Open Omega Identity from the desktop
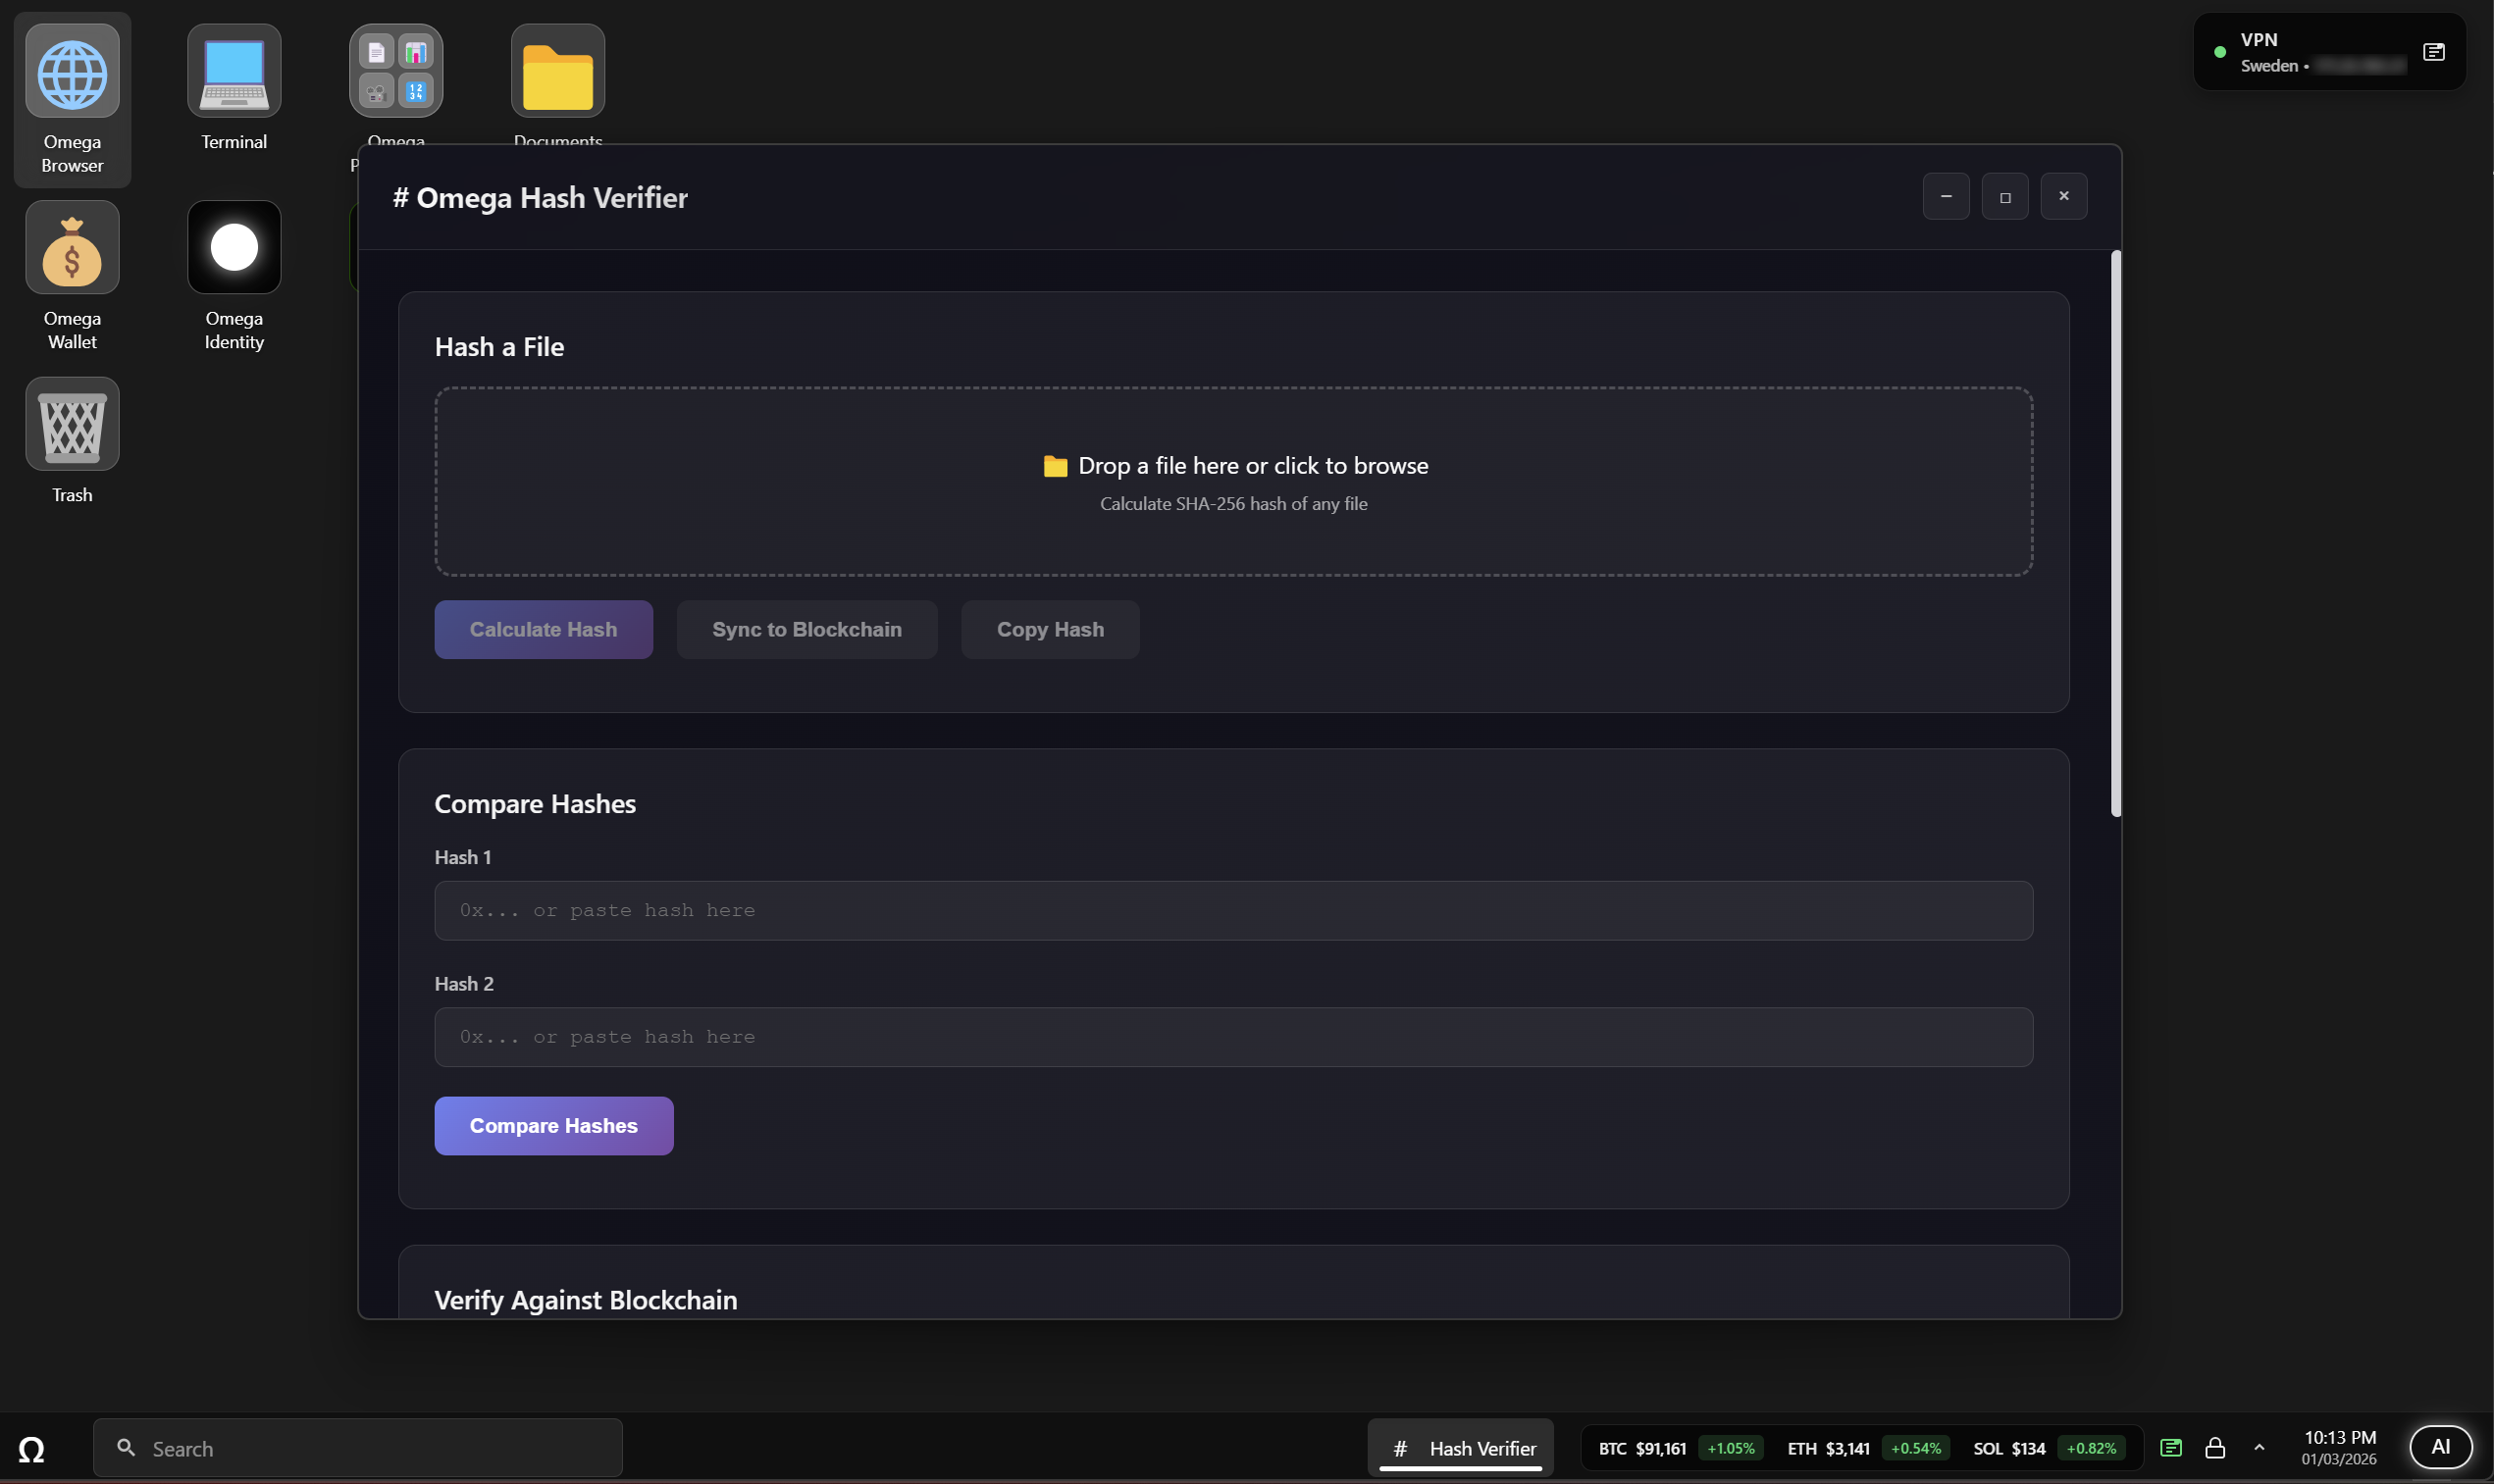The image size is (2494, 1484). coord(233,247)
